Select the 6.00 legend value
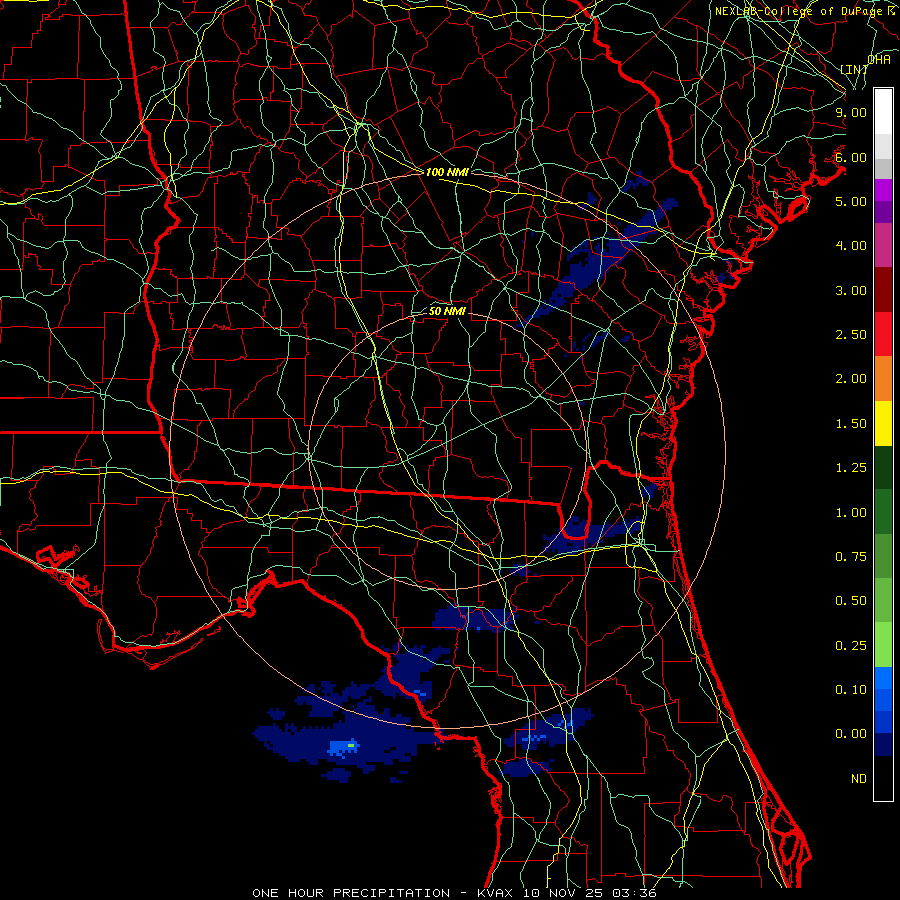Image resolution: width=900 pixels, height=900 pixels. coord(851,157)
